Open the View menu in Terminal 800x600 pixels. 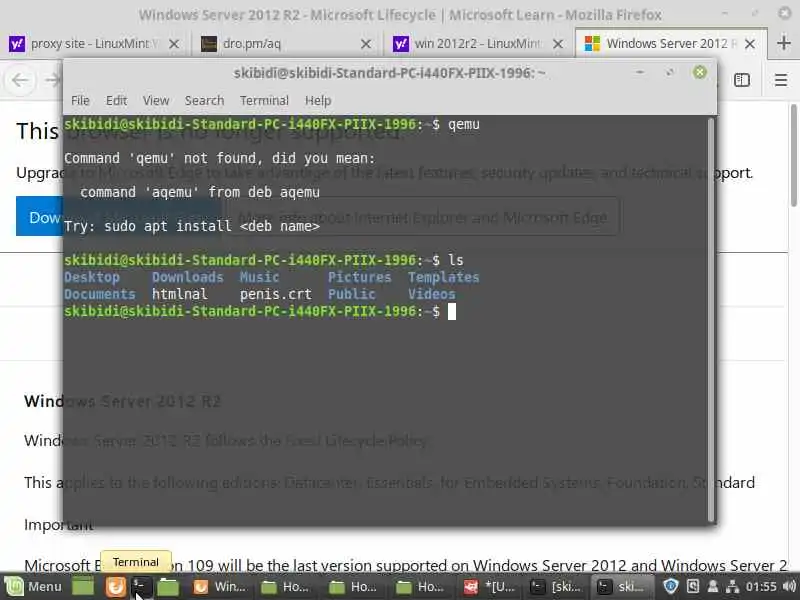(156, 101)
